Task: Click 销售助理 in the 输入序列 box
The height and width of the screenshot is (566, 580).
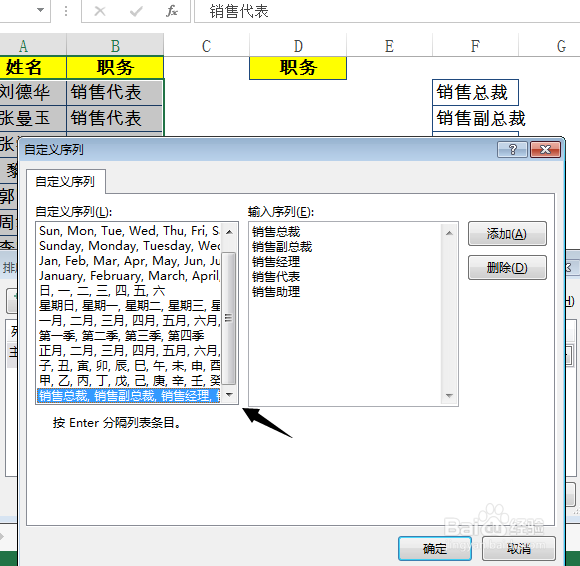Action: (x=276, y=292)
